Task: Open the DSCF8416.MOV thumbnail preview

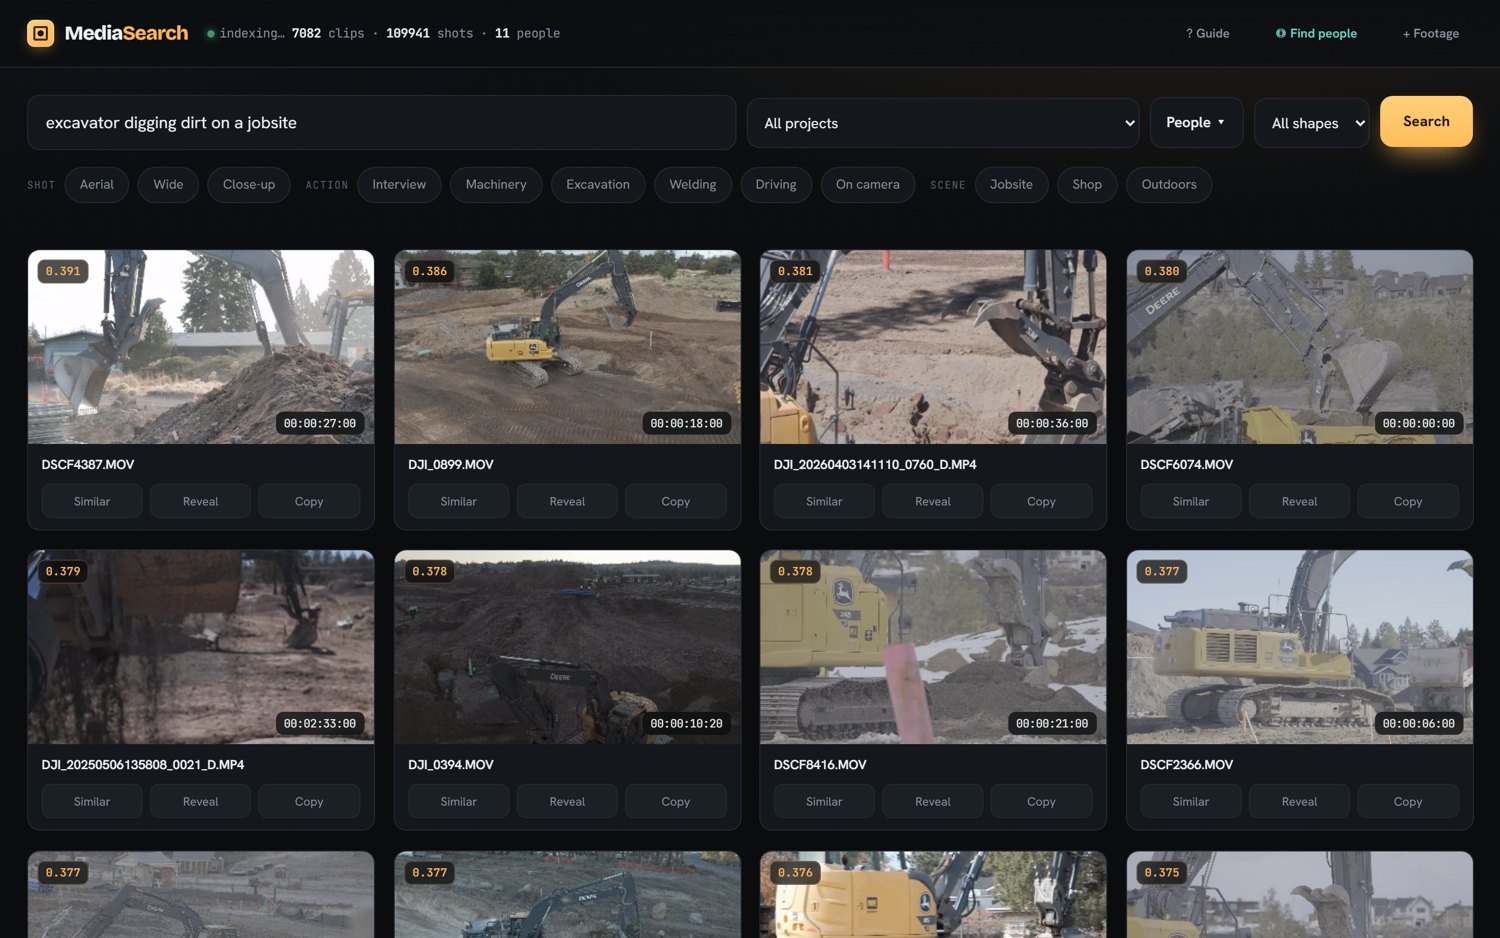Action: click(933, 647)
